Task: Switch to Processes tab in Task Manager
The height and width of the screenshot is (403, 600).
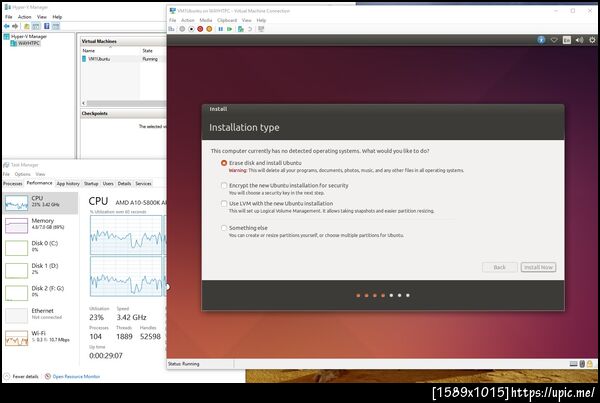Action: [x=13, y=184]
